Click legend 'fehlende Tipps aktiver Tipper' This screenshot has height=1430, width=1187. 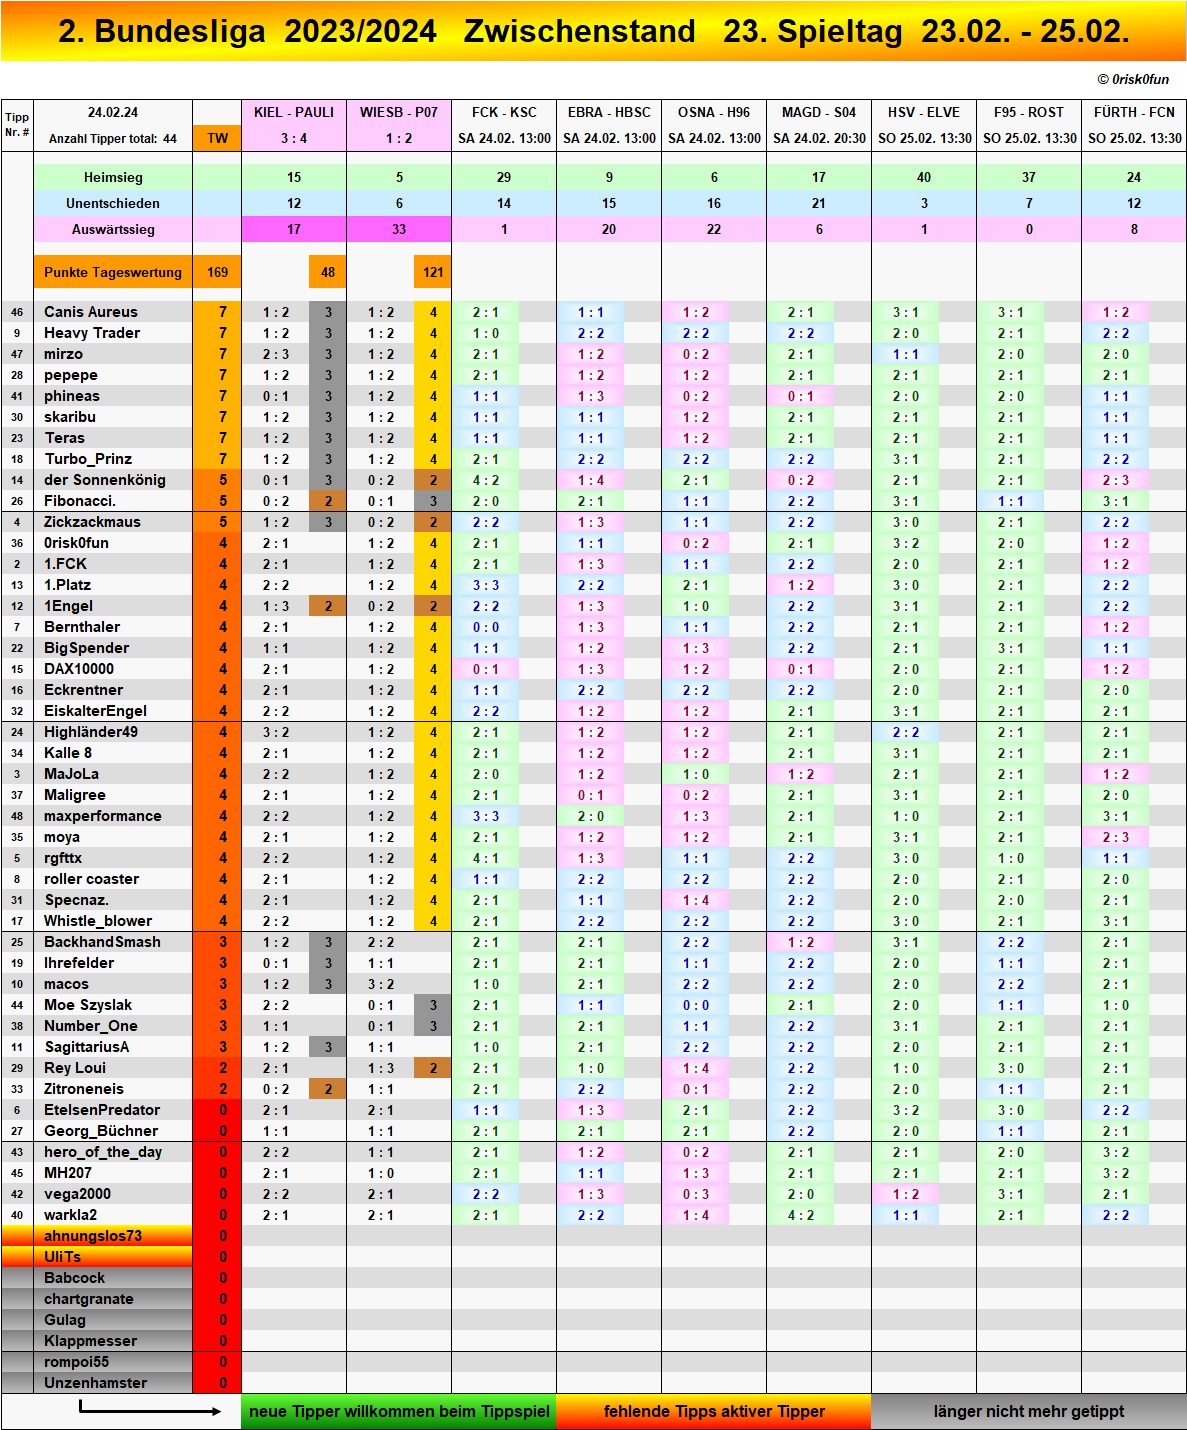[x=714, y=1411]
